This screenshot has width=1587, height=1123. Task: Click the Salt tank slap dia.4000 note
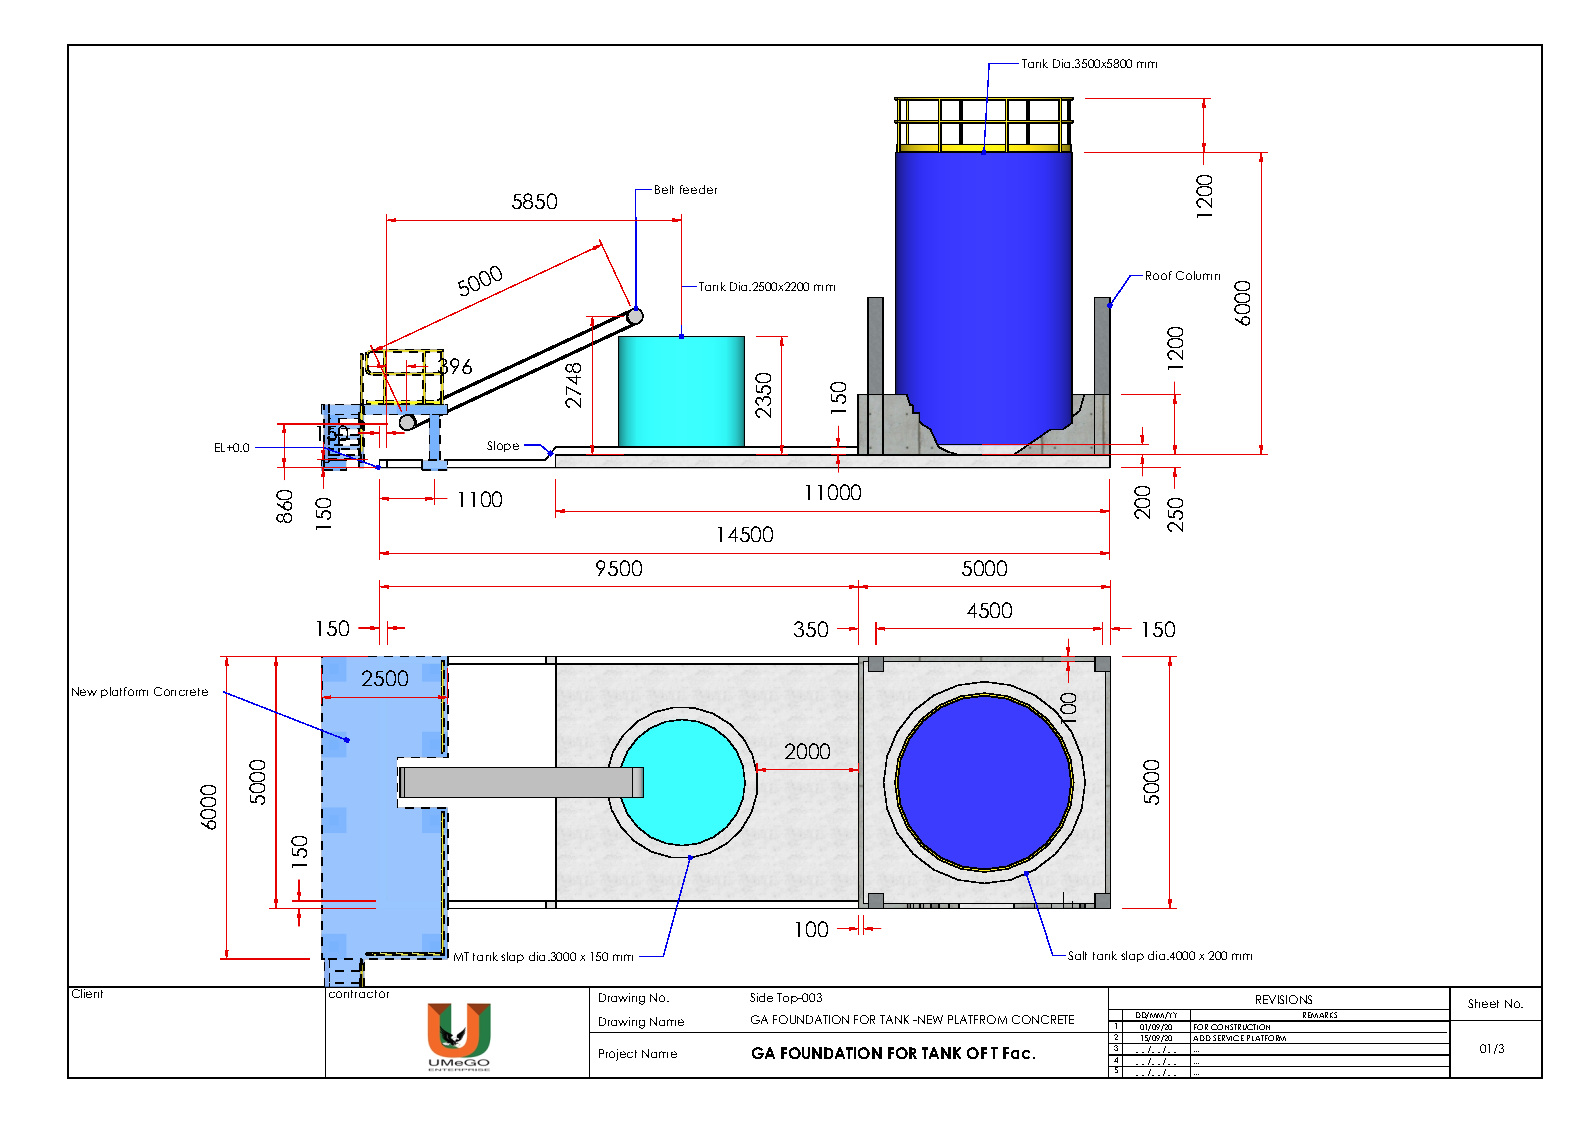[1160, 956]
